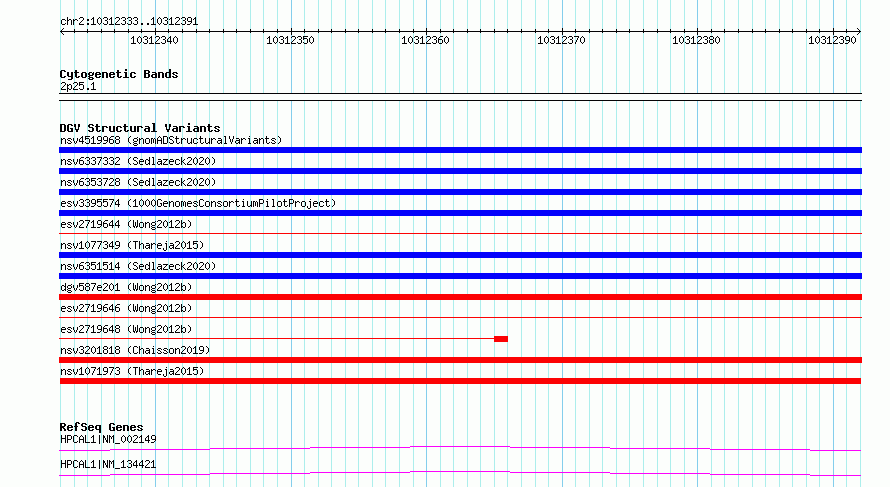Click the small red block of esv2719648
The image size is (890, 487).
point(501,339)
